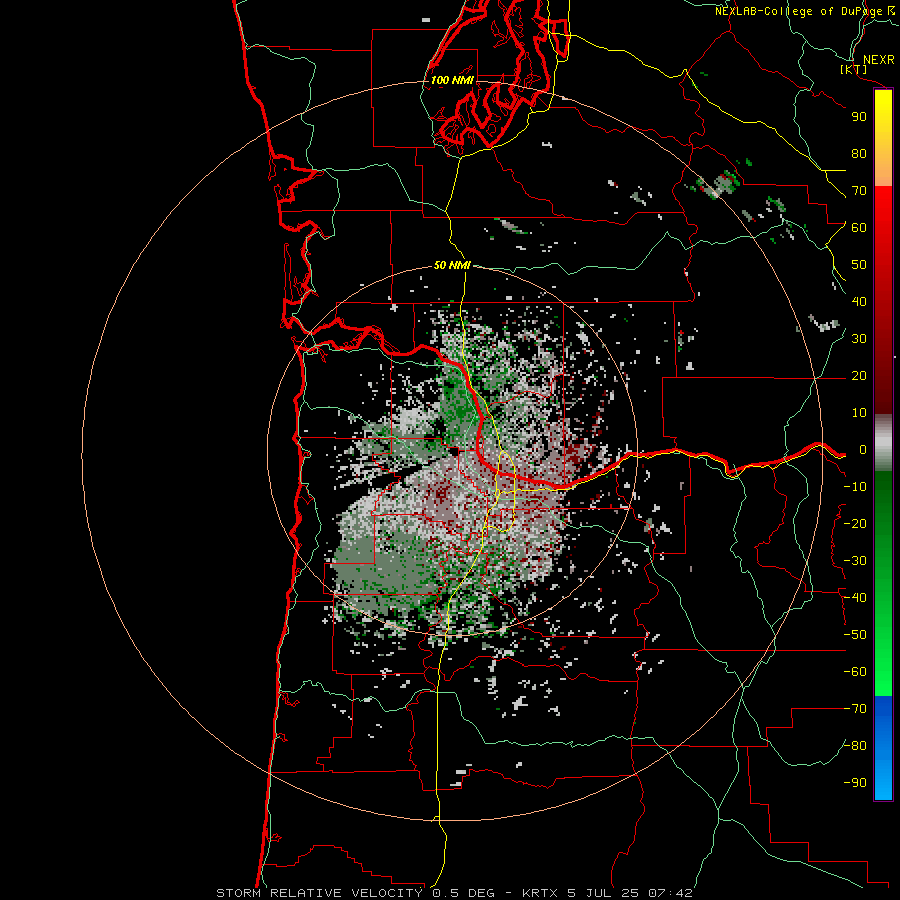Screen dimensions: 900x900
Task: Click the -90 label on the velocity scale
Action: click(855, 783)
